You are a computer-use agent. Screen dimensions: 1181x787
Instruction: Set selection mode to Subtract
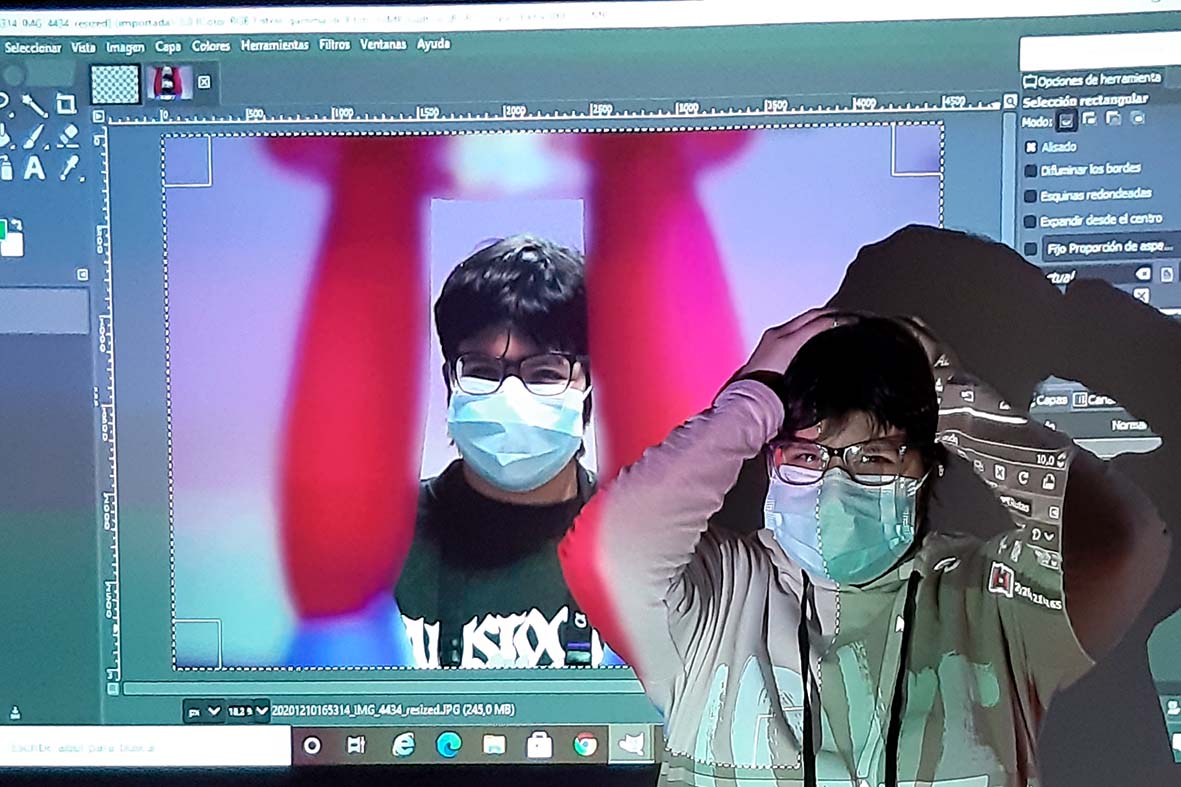click(x=1113, y=118)
